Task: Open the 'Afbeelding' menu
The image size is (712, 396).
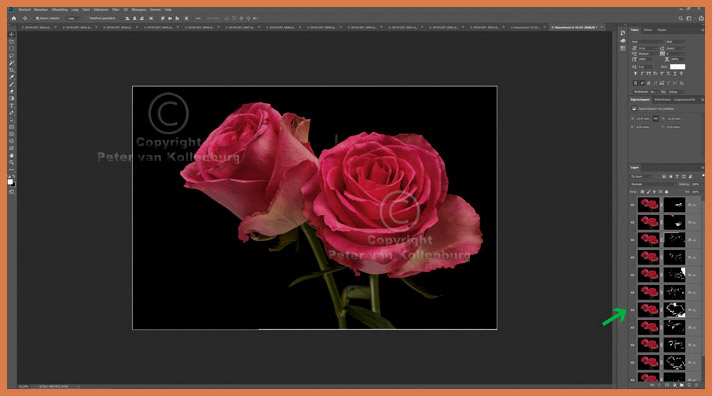Action: (x=59, y=10)
